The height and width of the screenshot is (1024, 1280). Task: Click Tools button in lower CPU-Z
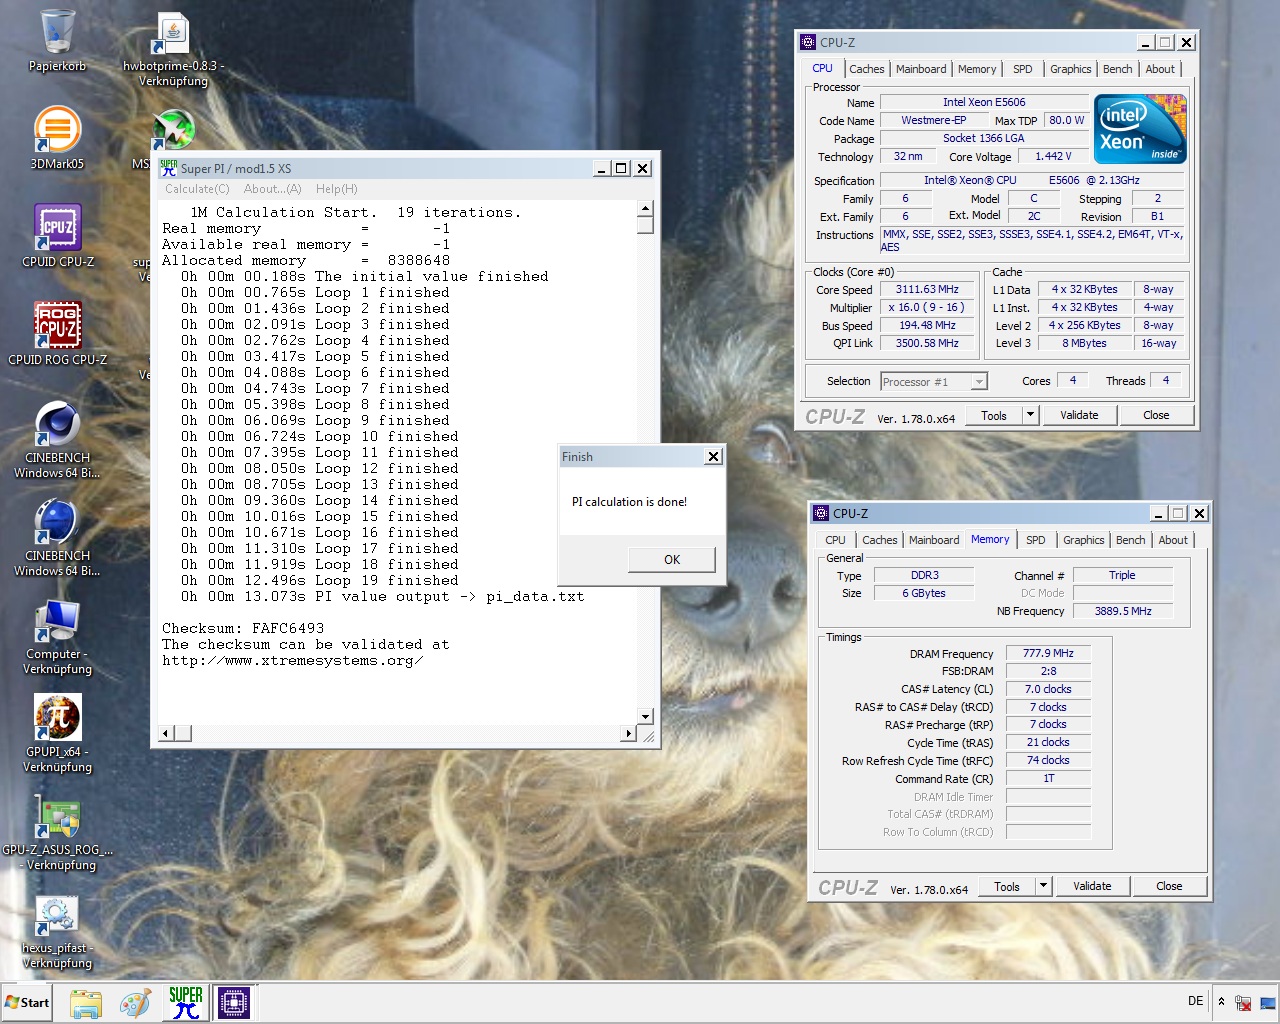[x=1007, y=886]
